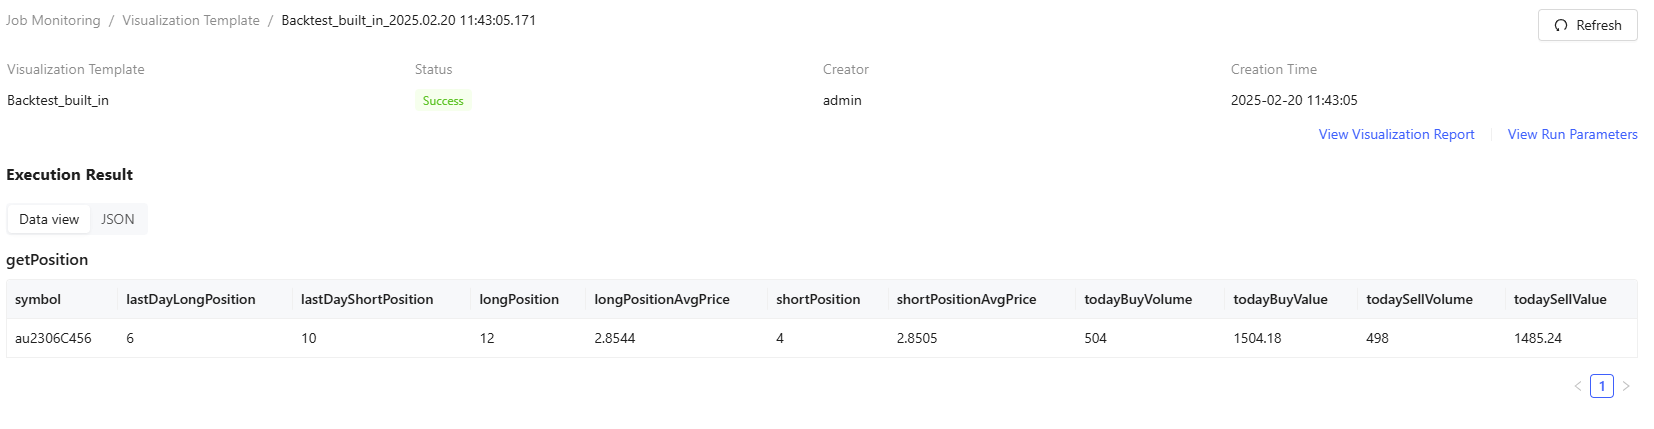Click the next page arrow

1626,386
